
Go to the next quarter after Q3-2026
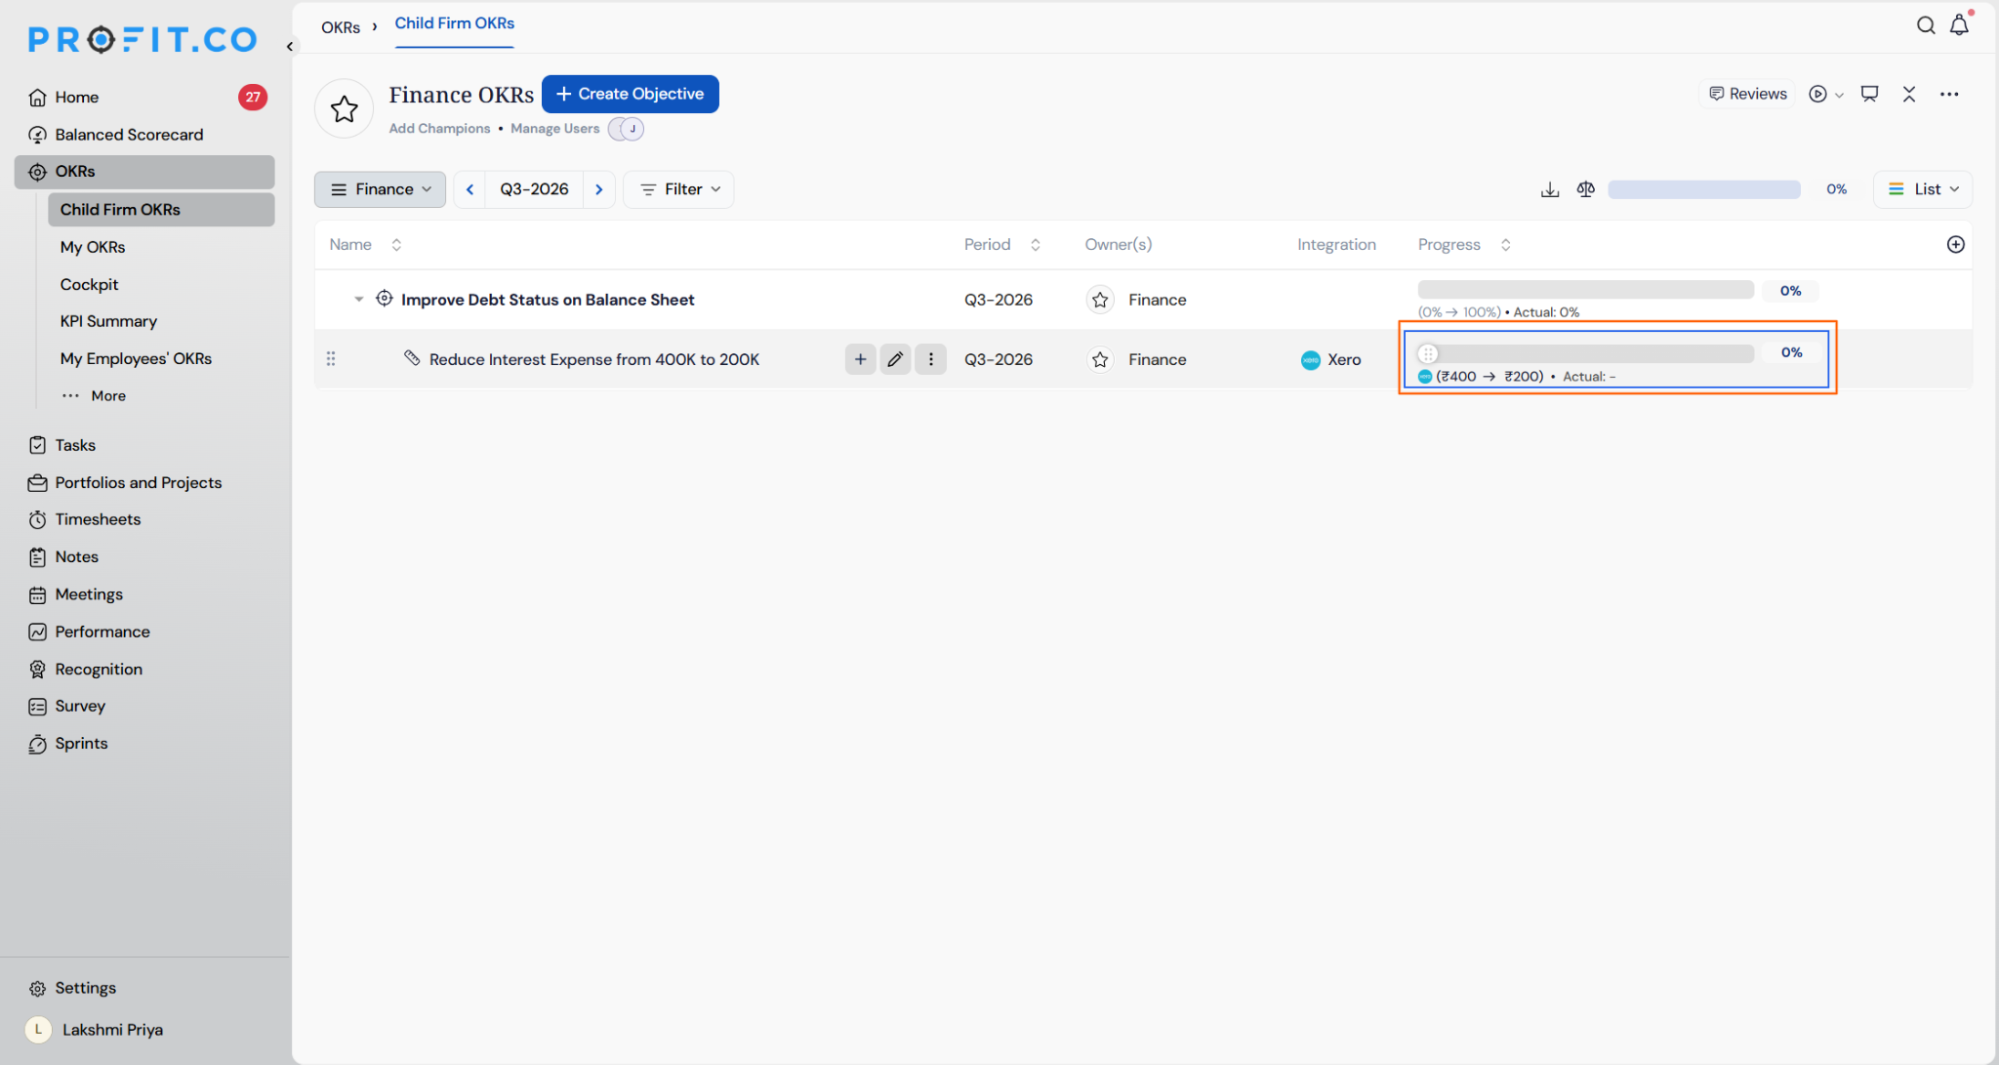[599, 189]
